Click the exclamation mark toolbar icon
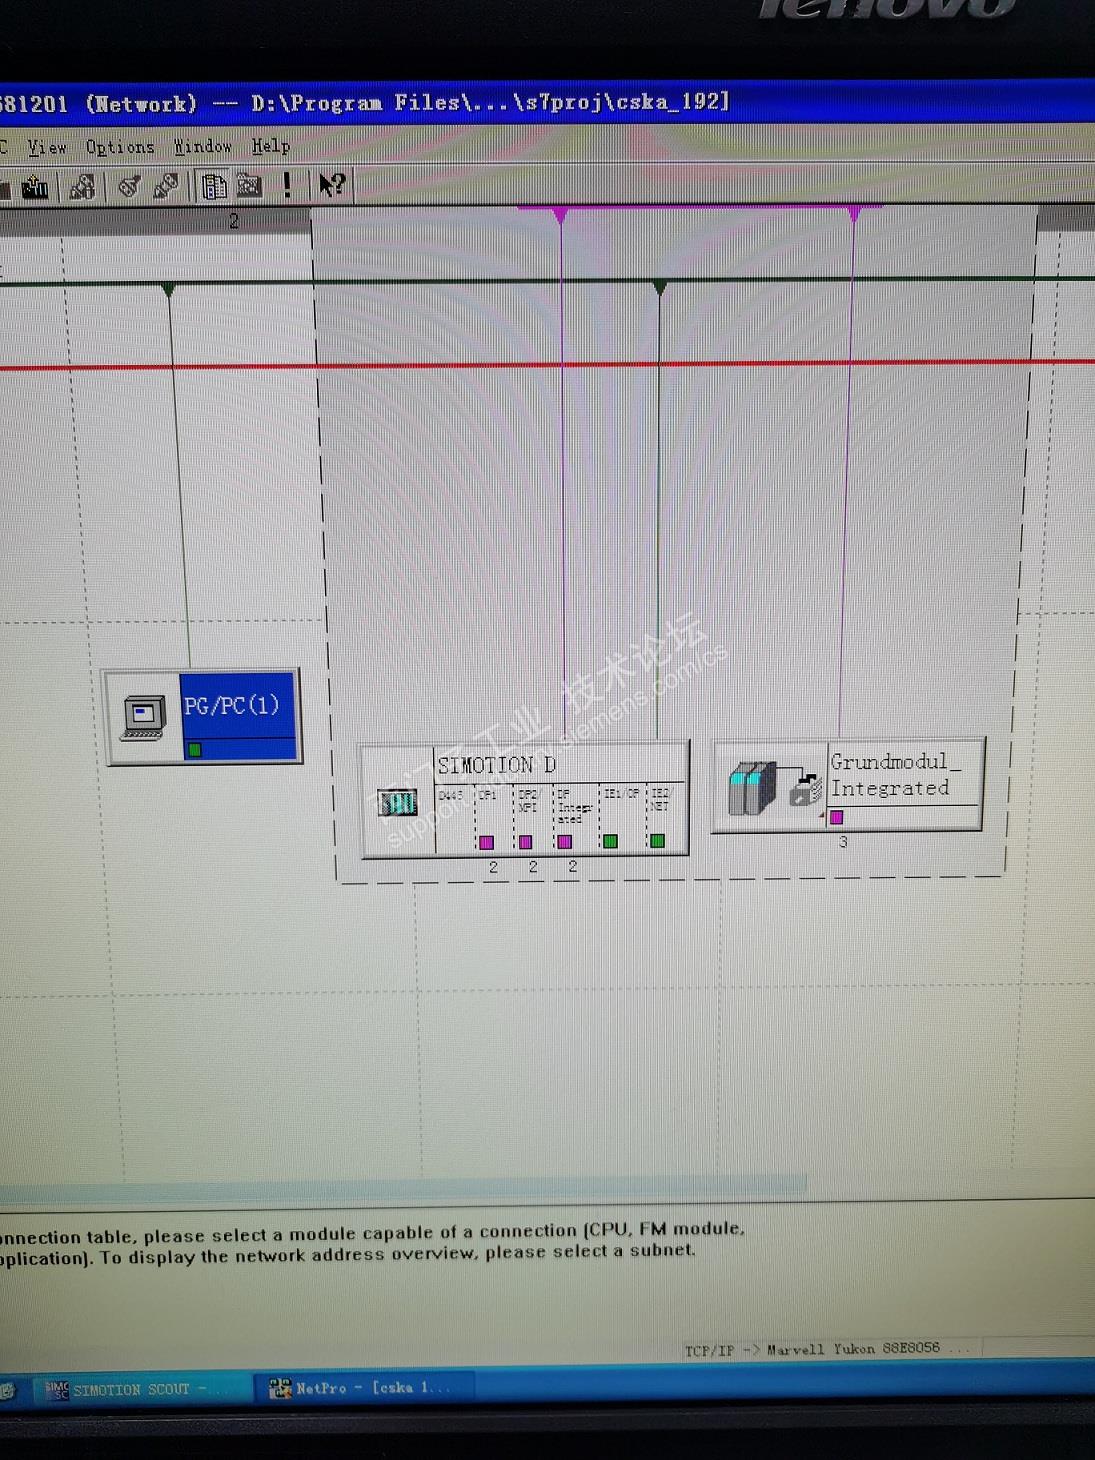Image resolution: width=1095 pixels, height=1460 pixels. coord(287,185)
